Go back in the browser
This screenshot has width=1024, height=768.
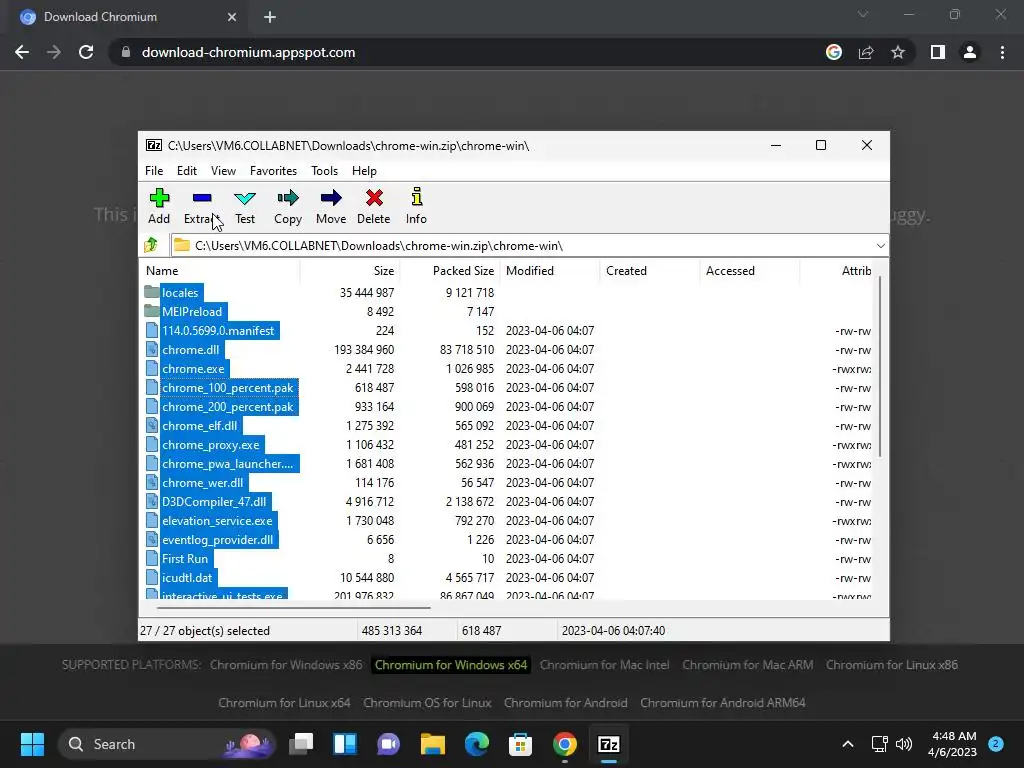(x=22, y=52)
